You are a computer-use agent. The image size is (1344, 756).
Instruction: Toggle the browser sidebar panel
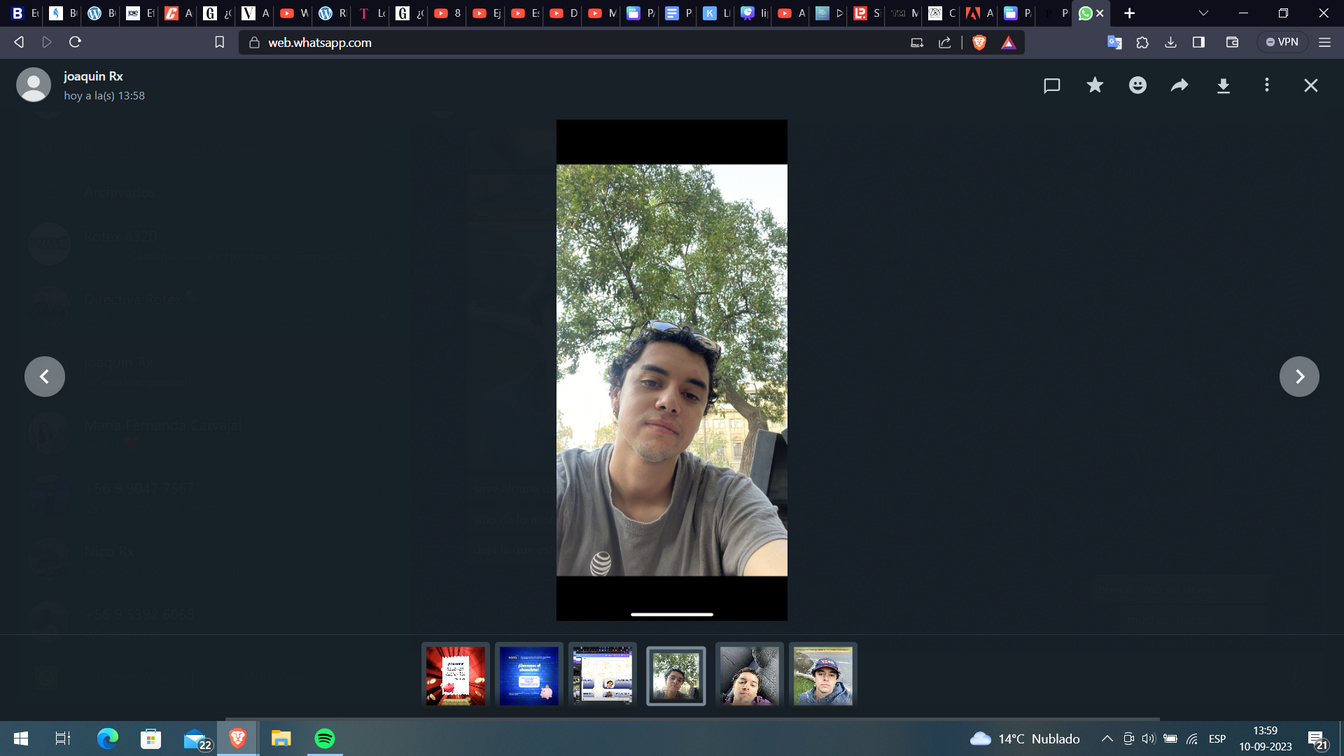[x=1199, y=42]
